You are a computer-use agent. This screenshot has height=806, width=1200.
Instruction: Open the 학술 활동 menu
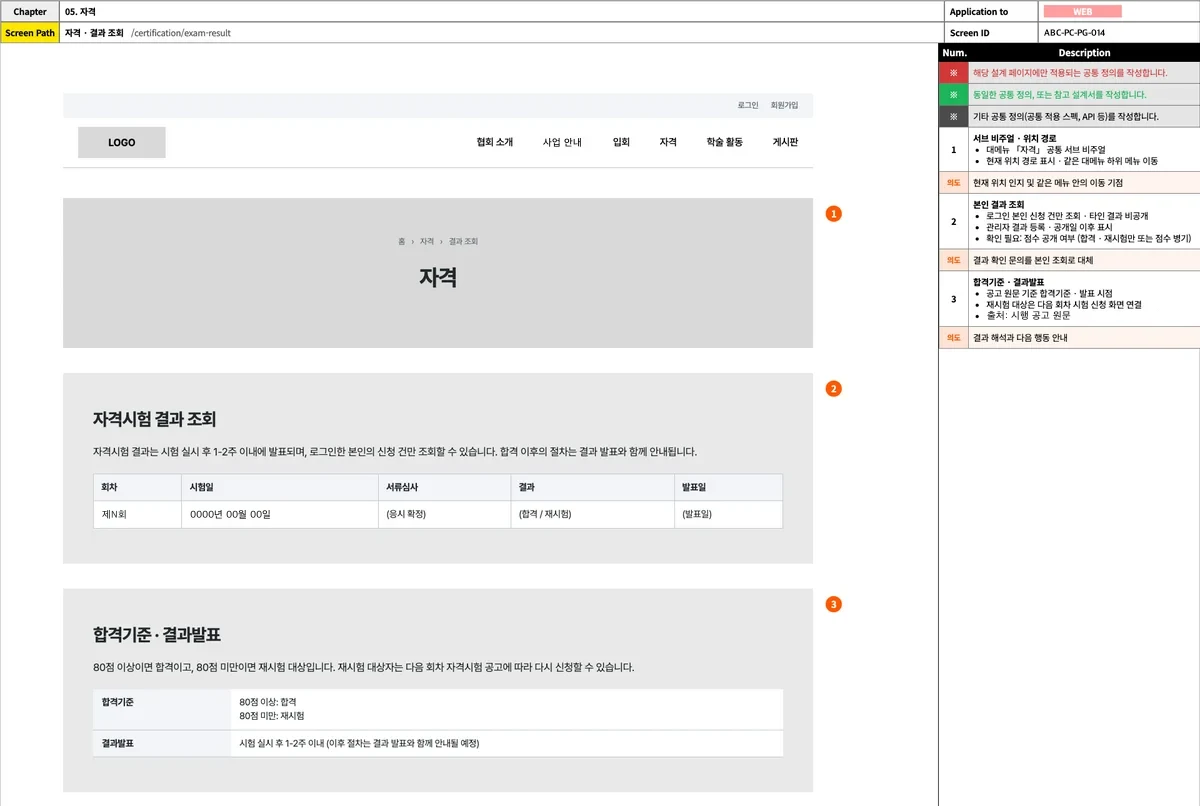point(724,142)
